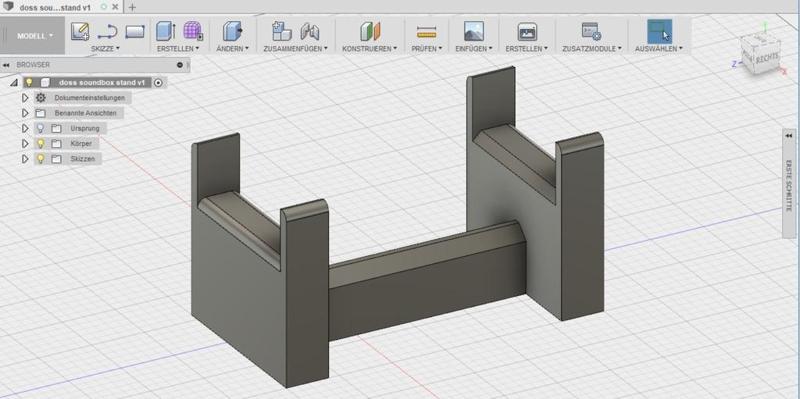Select the Skizzen tree label
Screen dimensions: 800x399
coord(83,159)
